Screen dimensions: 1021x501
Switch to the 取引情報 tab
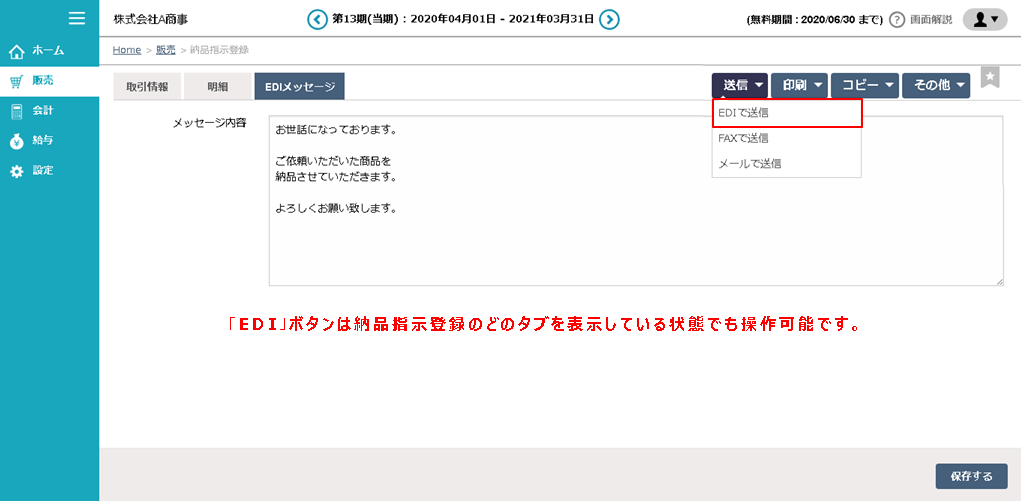point(147,87)
